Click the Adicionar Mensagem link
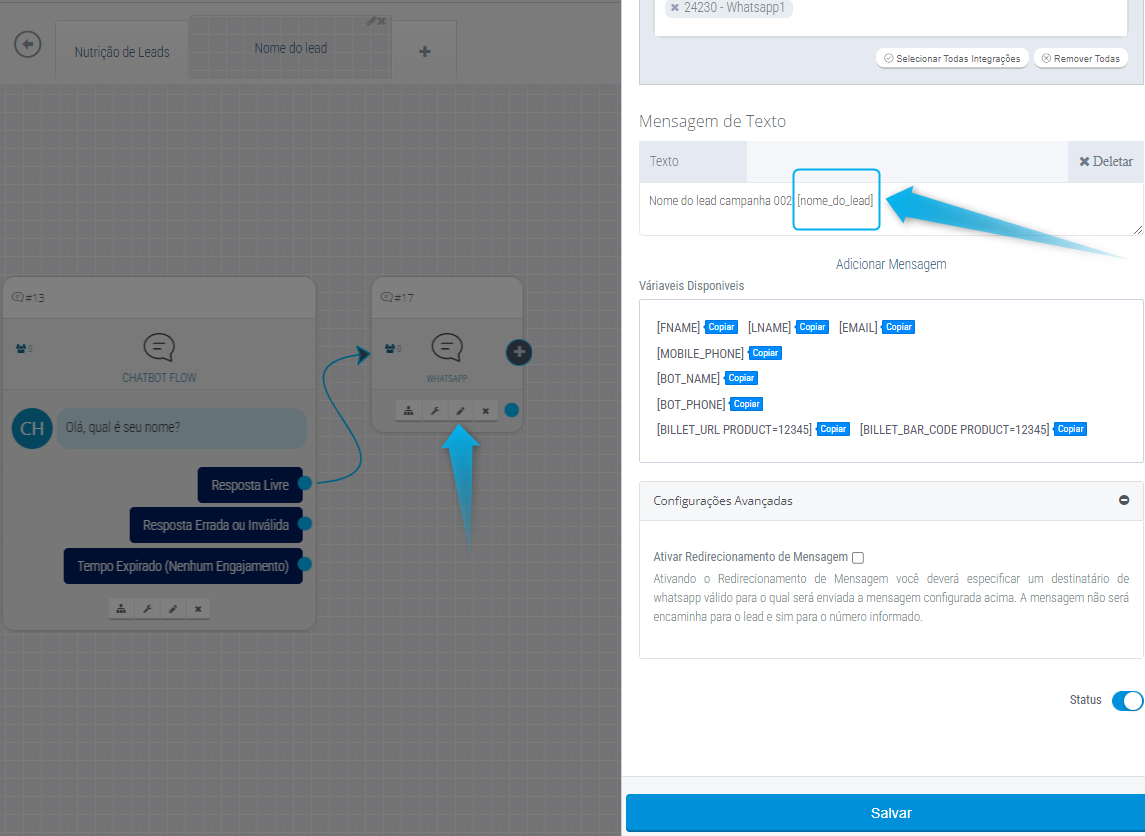This screenshot has width=1145, height=836. point(891,264)
